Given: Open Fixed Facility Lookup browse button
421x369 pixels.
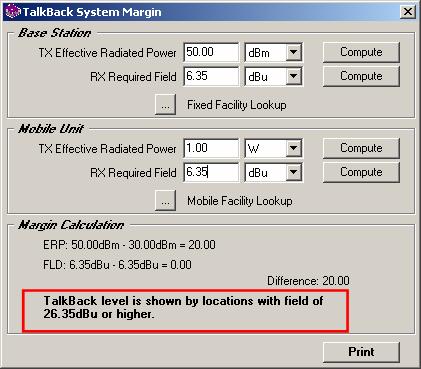Looking at the screenshot, I should click(x=165, y=105).
